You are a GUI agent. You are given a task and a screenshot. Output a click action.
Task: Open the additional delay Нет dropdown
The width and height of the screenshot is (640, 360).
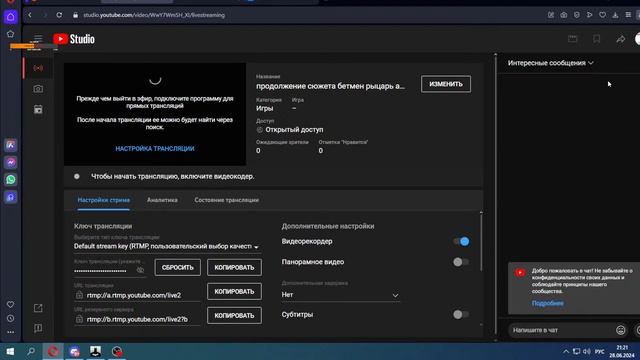(x=340, y=295)
